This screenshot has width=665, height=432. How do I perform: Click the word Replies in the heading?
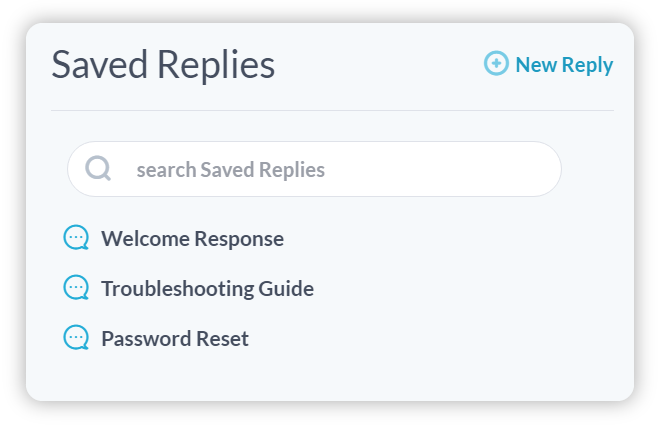[x=216, y=65]
